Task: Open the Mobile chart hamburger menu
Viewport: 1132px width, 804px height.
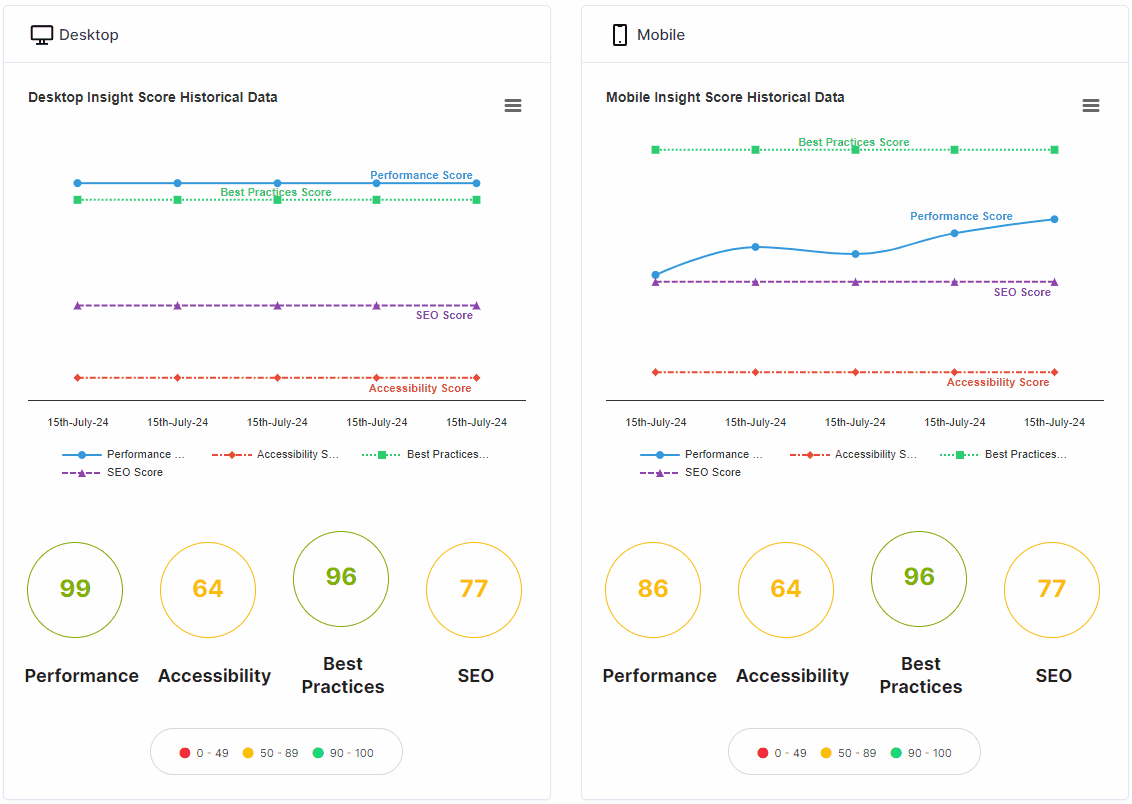Action: pos(1091,105)
